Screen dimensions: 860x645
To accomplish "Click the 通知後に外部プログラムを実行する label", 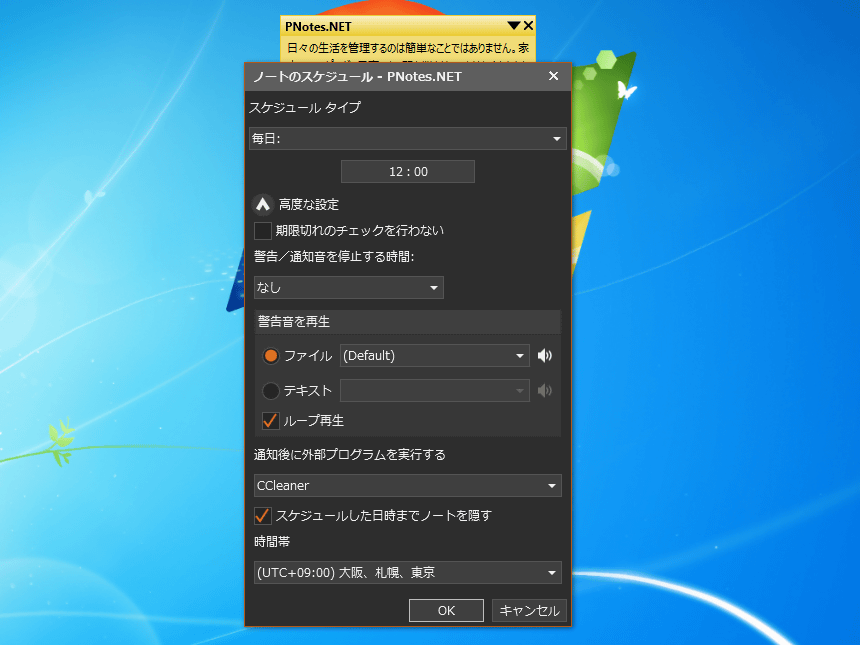I will 349,455.
